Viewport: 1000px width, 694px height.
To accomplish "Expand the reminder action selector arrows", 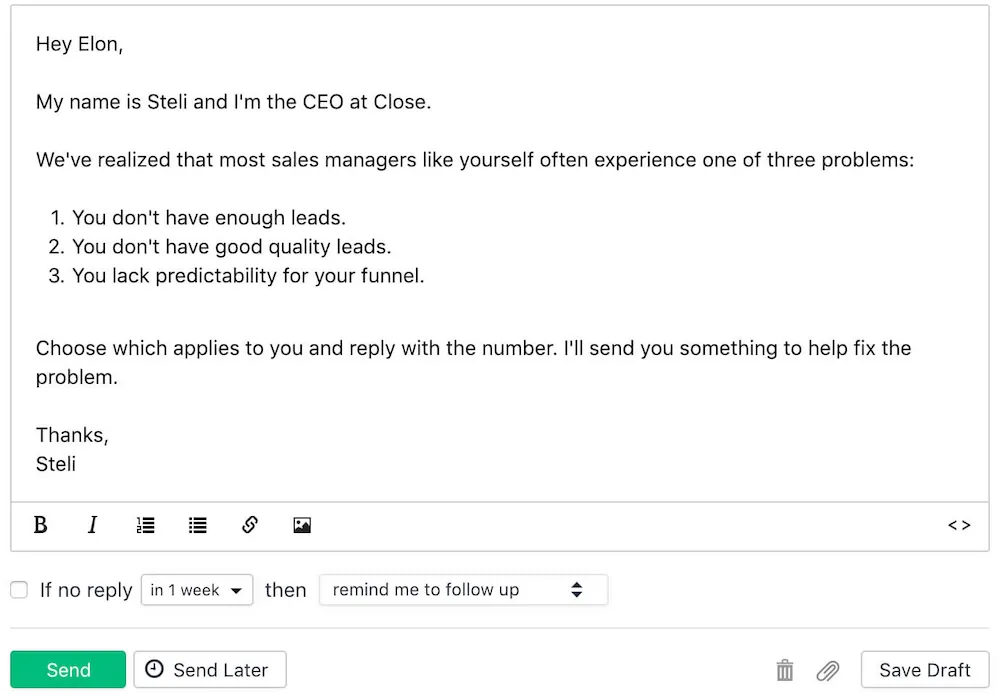I will (x=578, y=590).
